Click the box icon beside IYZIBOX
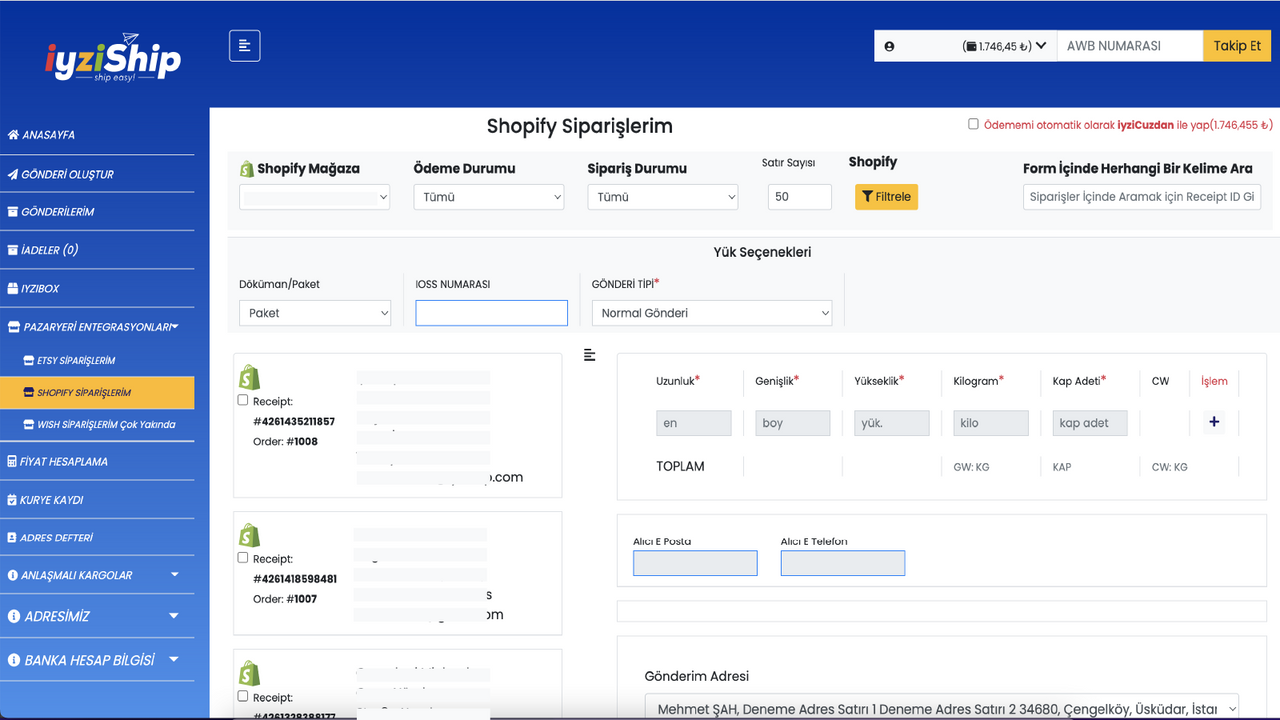This screenshot has height=720, width=1280. tap(13, 288)
